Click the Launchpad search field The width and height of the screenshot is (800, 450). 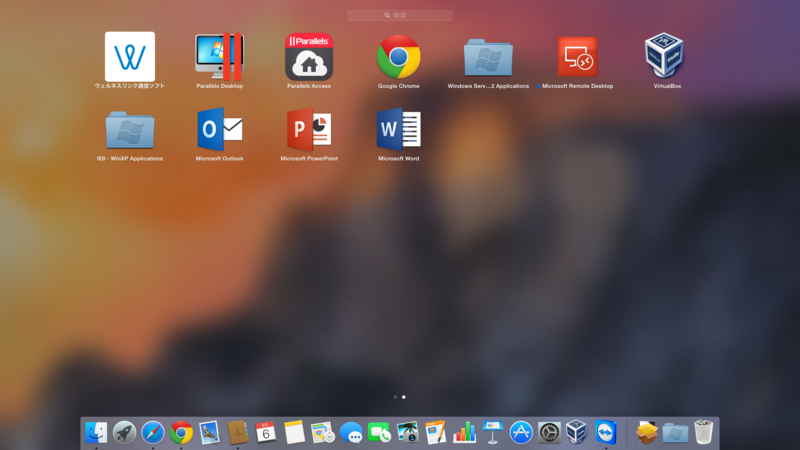tap(400, 15)
